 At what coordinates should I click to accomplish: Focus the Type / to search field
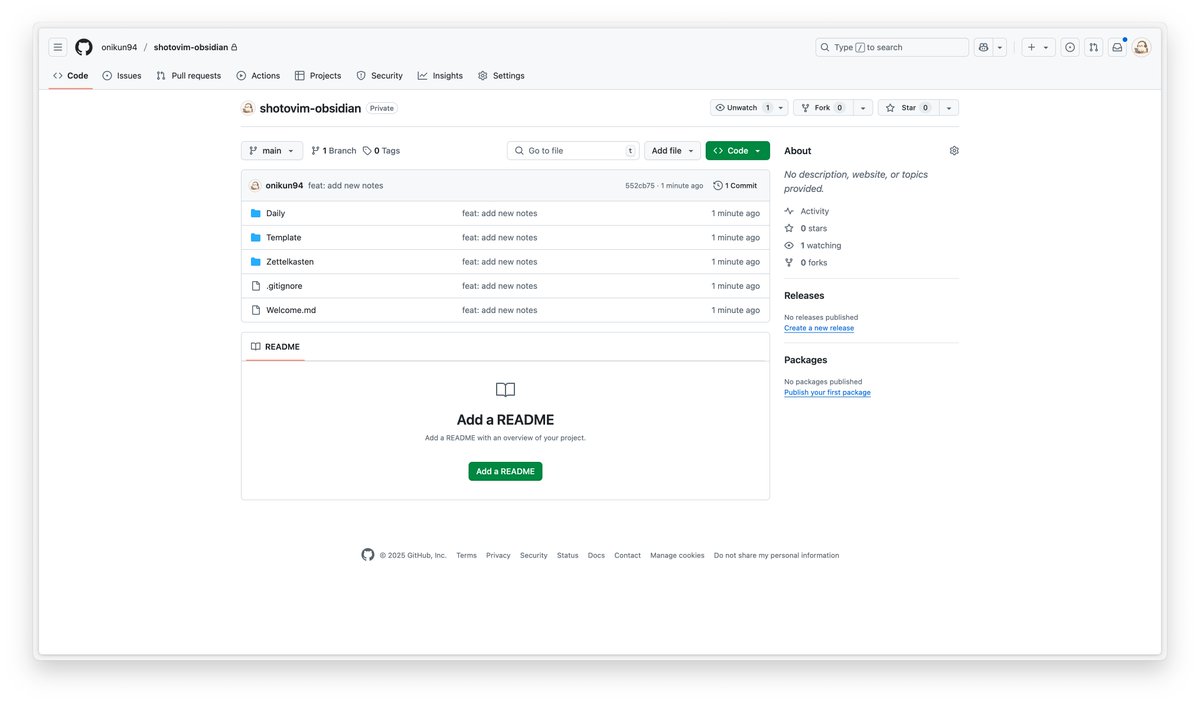[x=892, y=47]
